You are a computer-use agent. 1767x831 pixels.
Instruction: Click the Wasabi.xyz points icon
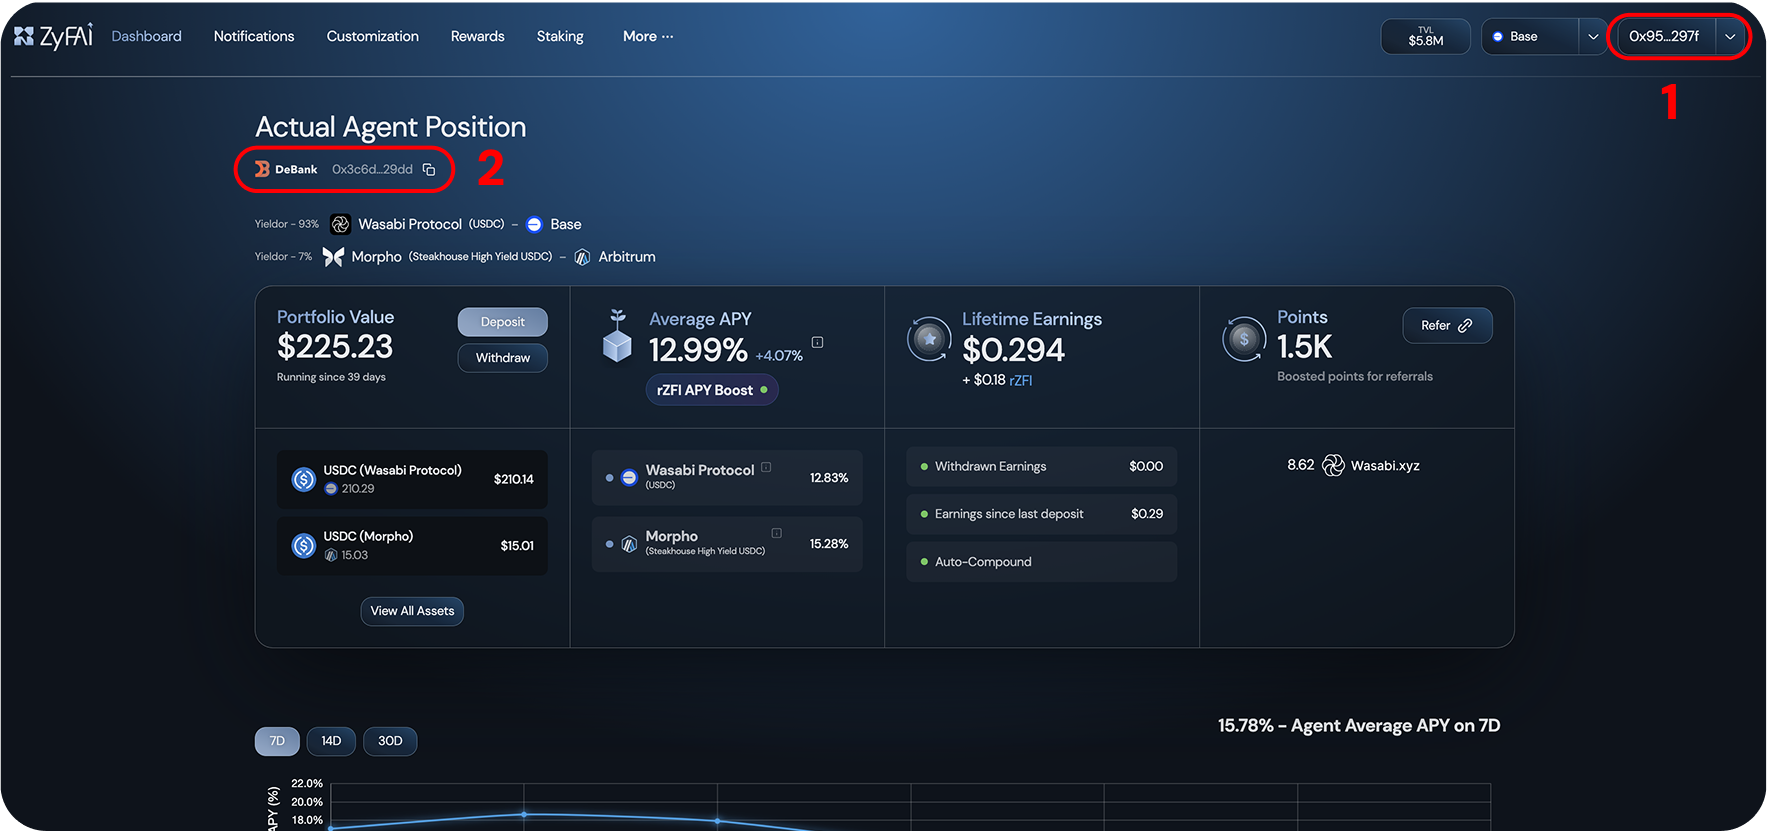click(1333, 466)
